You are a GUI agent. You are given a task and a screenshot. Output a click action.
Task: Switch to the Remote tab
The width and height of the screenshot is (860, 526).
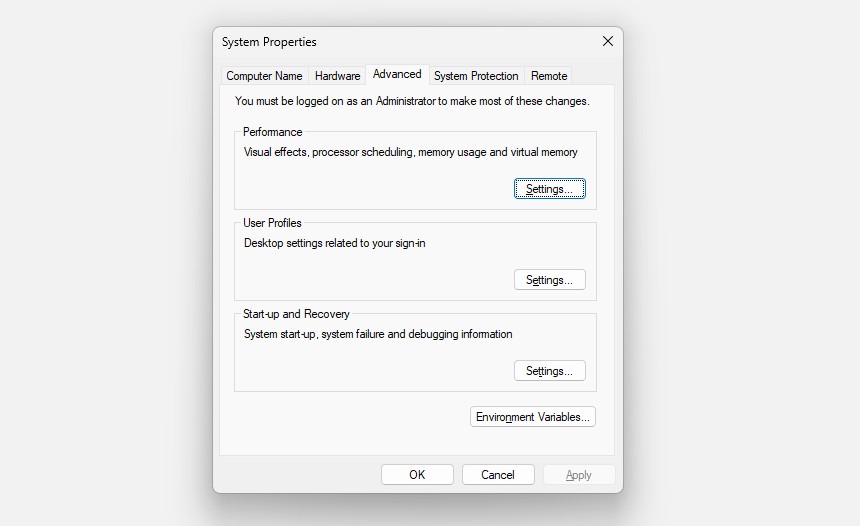coord(549,76)
